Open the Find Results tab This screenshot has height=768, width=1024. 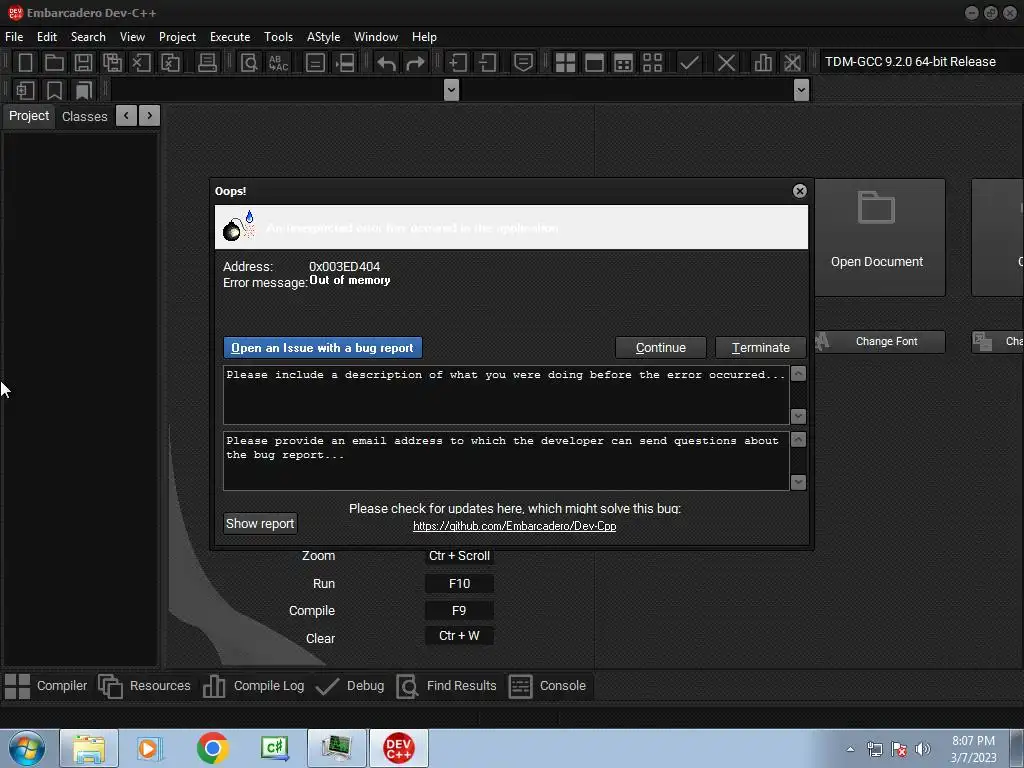[x=447, y=686]
